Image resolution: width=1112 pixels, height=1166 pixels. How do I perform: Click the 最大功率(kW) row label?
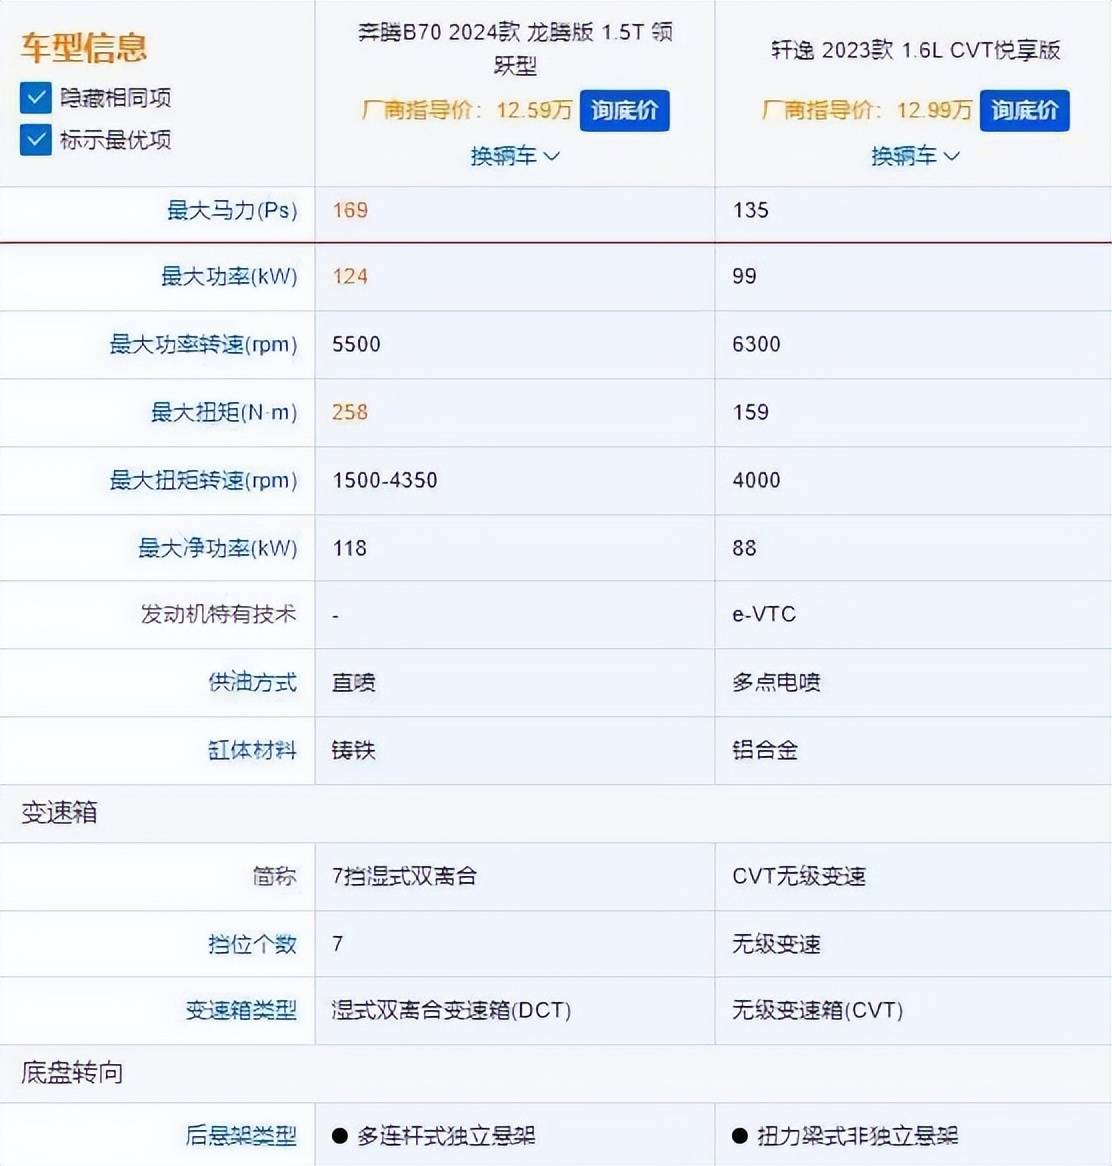pyautogui.click(x=230, y=277)
